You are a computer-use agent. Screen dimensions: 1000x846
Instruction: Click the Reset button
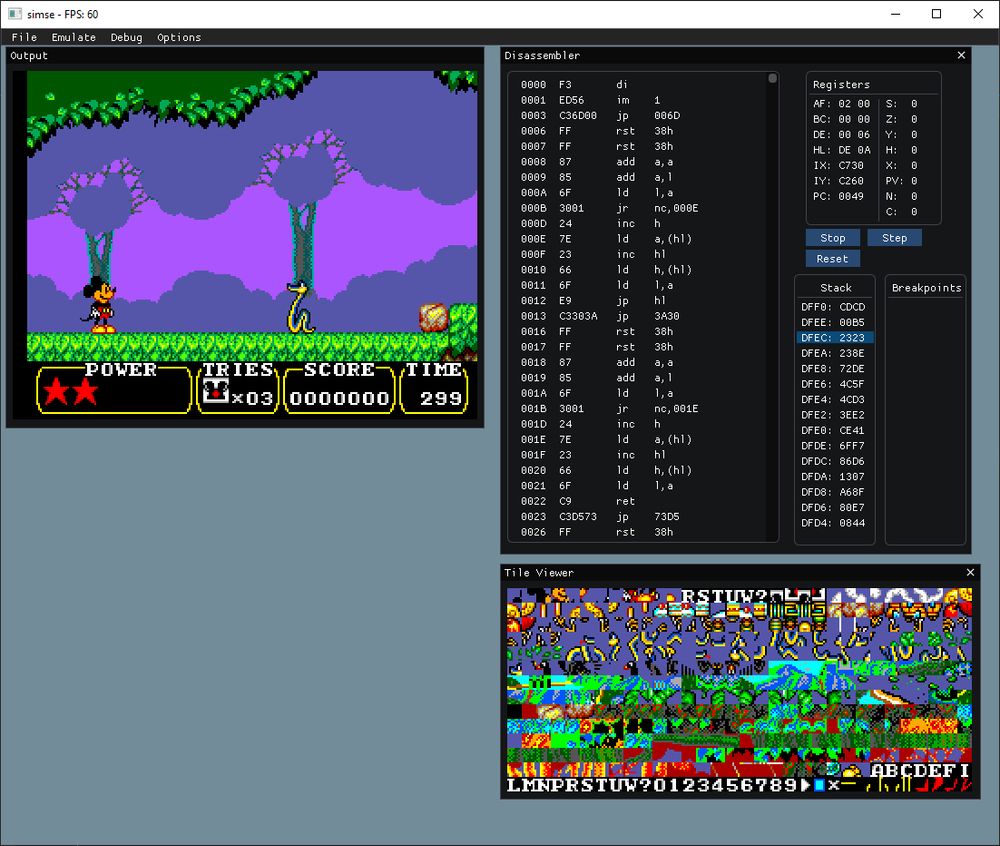pyautogui.click(x=832, y=259)
